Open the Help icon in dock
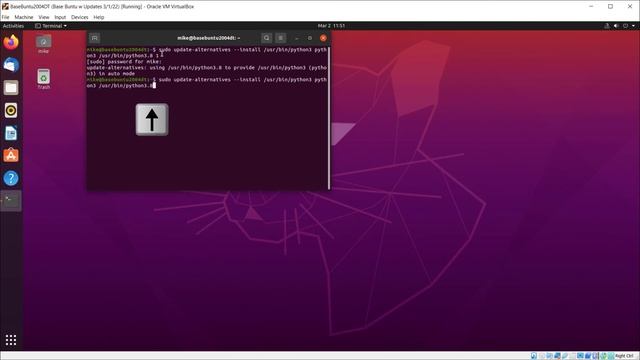This screenshot has width=640, height=360. click(x=11, y=178)
